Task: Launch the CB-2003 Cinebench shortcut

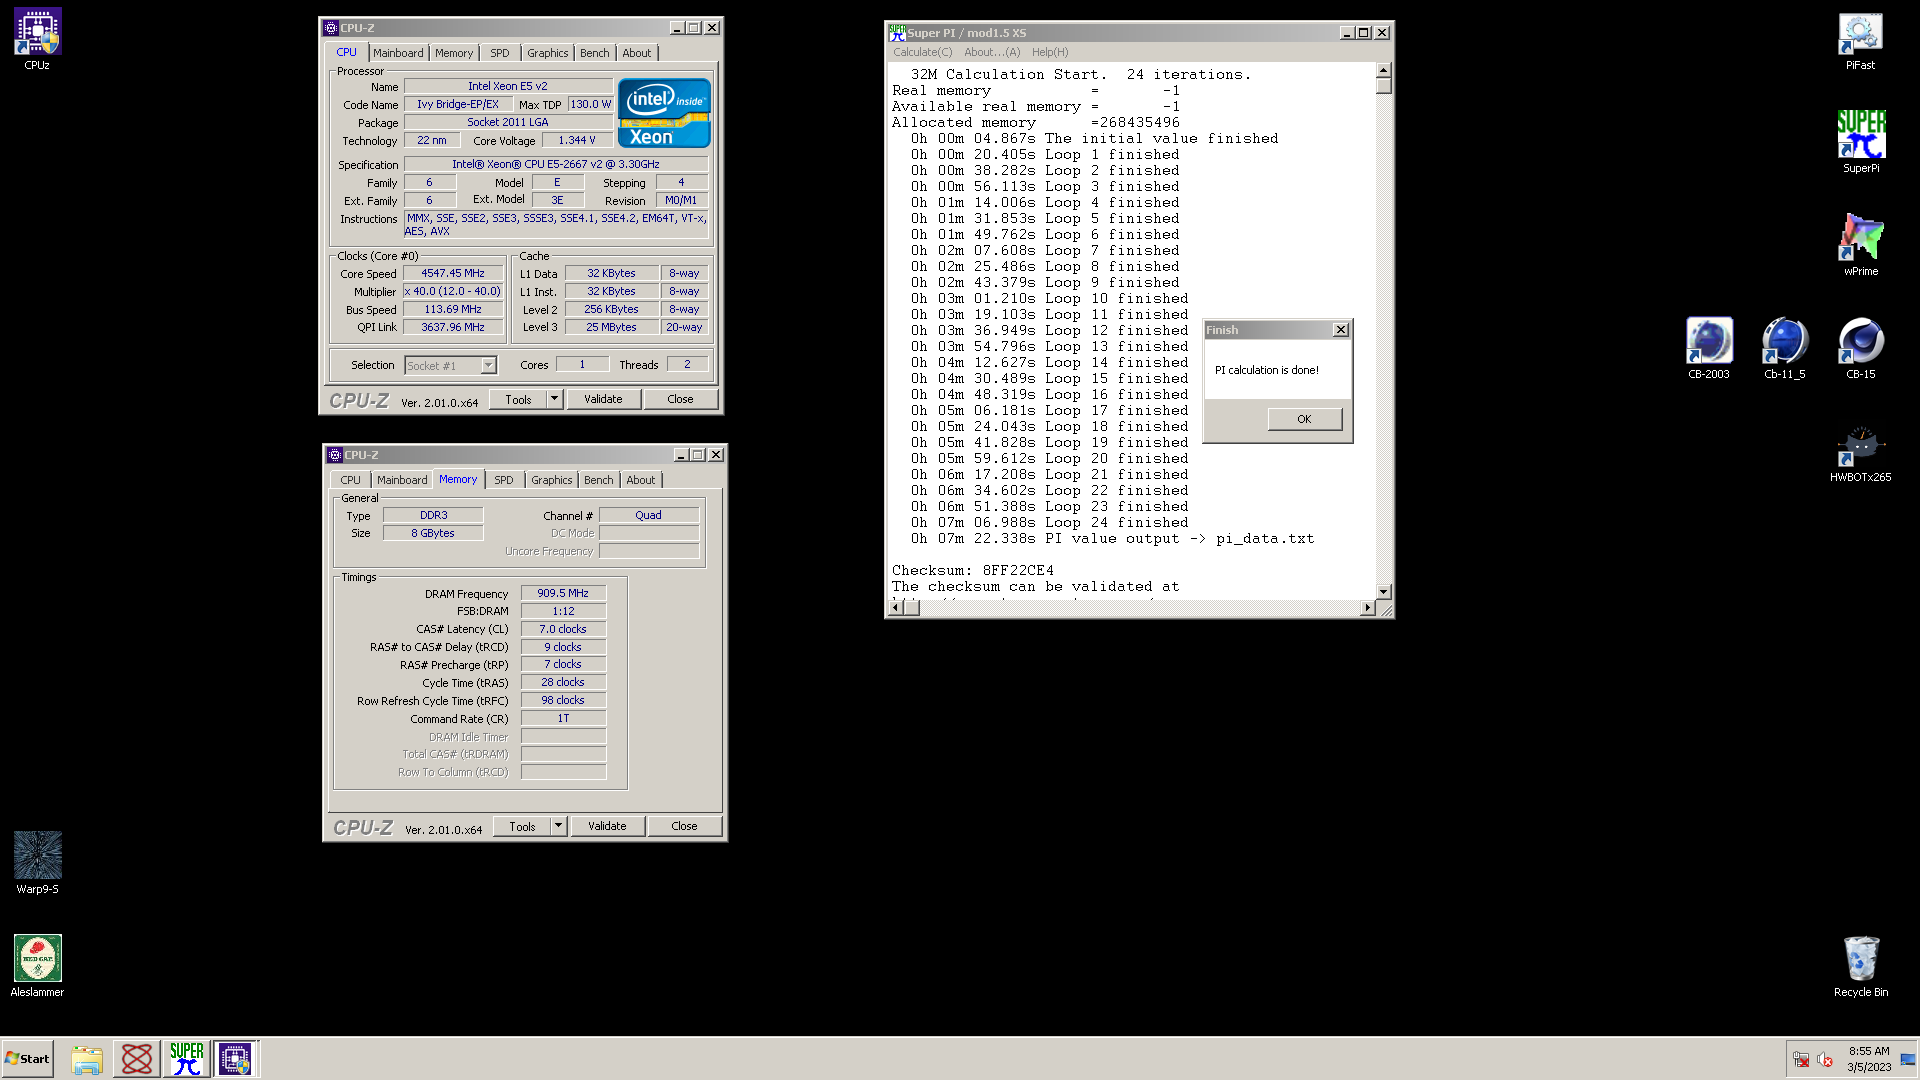Action: click(x=1708, y=348)
